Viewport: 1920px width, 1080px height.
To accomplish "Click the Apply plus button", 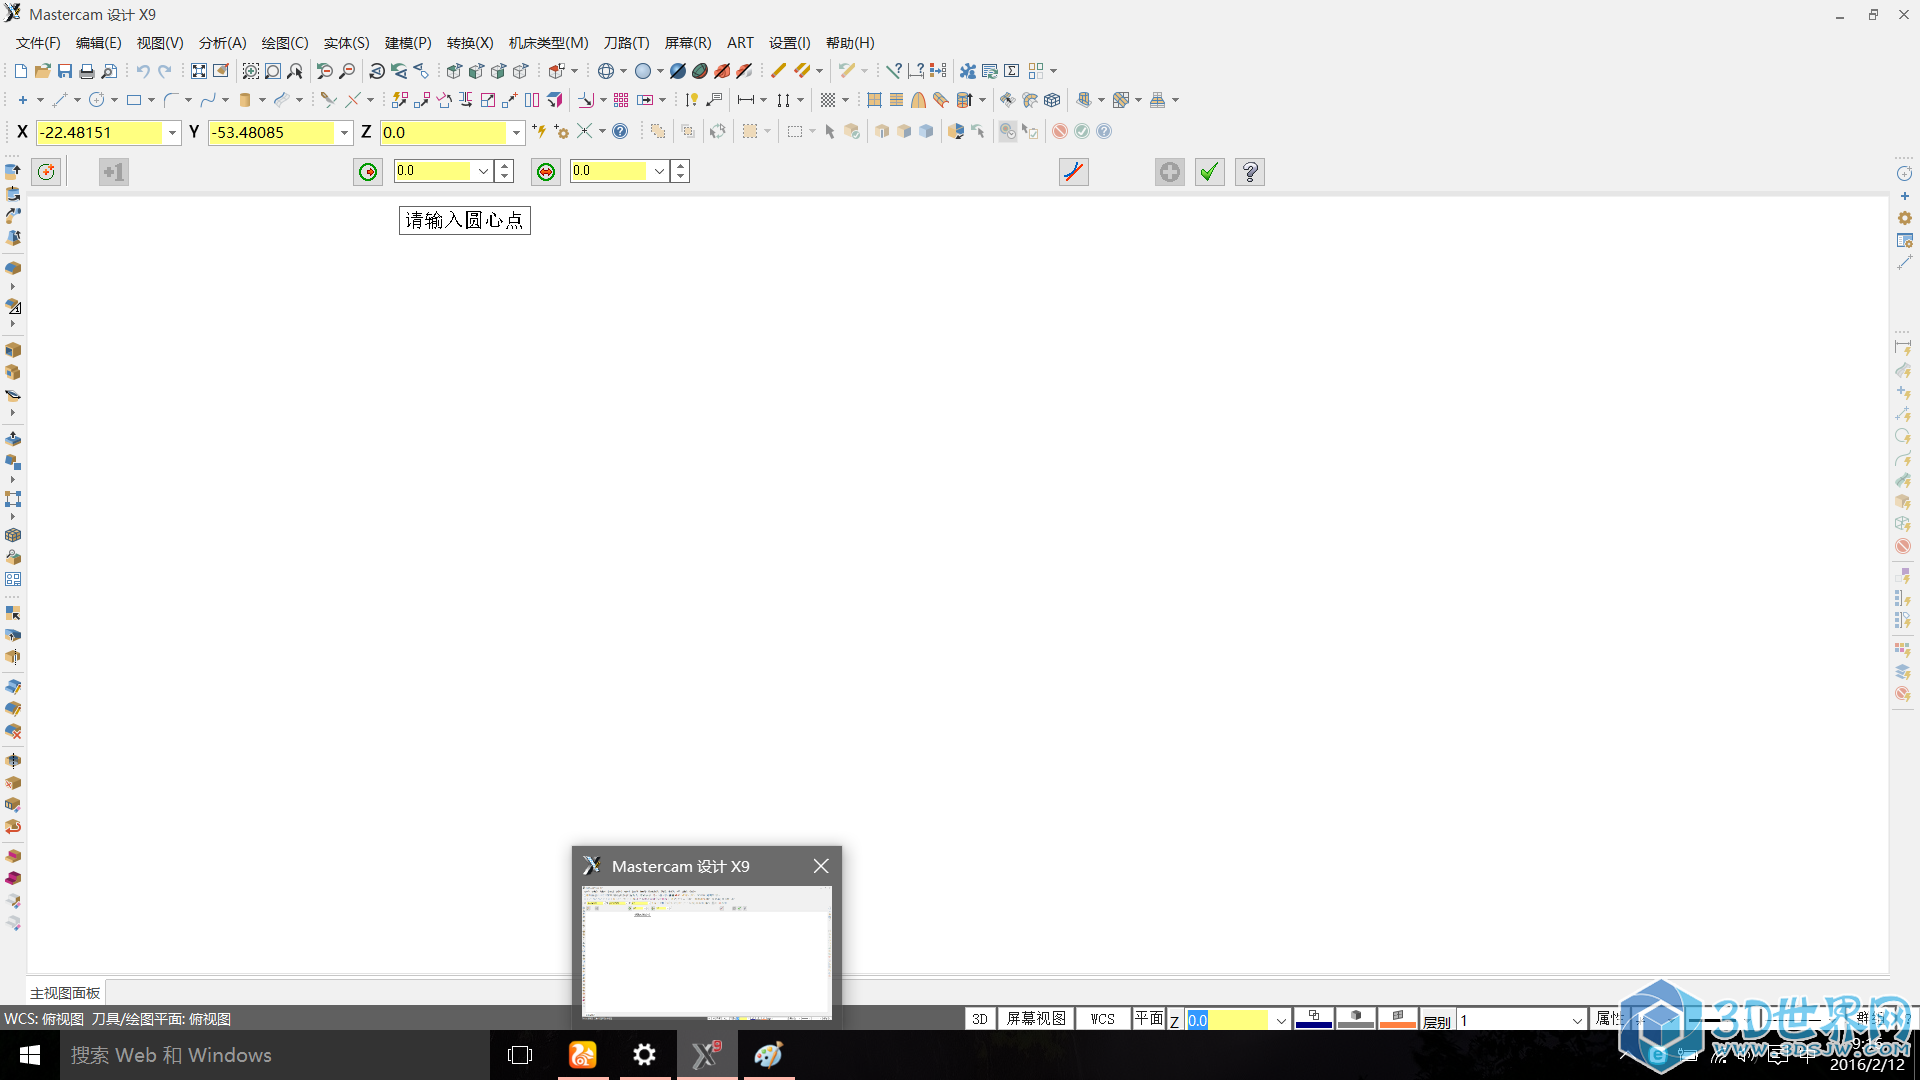I will [1170, 172].
